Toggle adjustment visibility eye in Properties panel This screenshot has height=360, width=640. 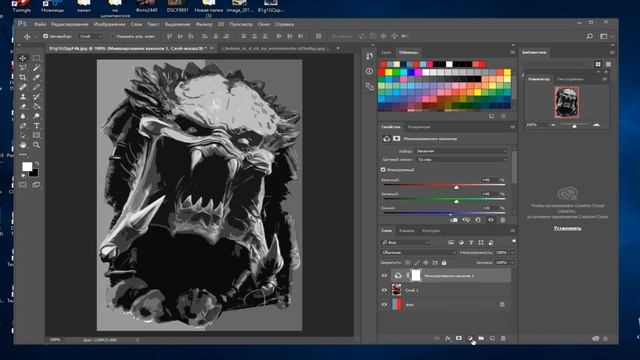(491, 220)
